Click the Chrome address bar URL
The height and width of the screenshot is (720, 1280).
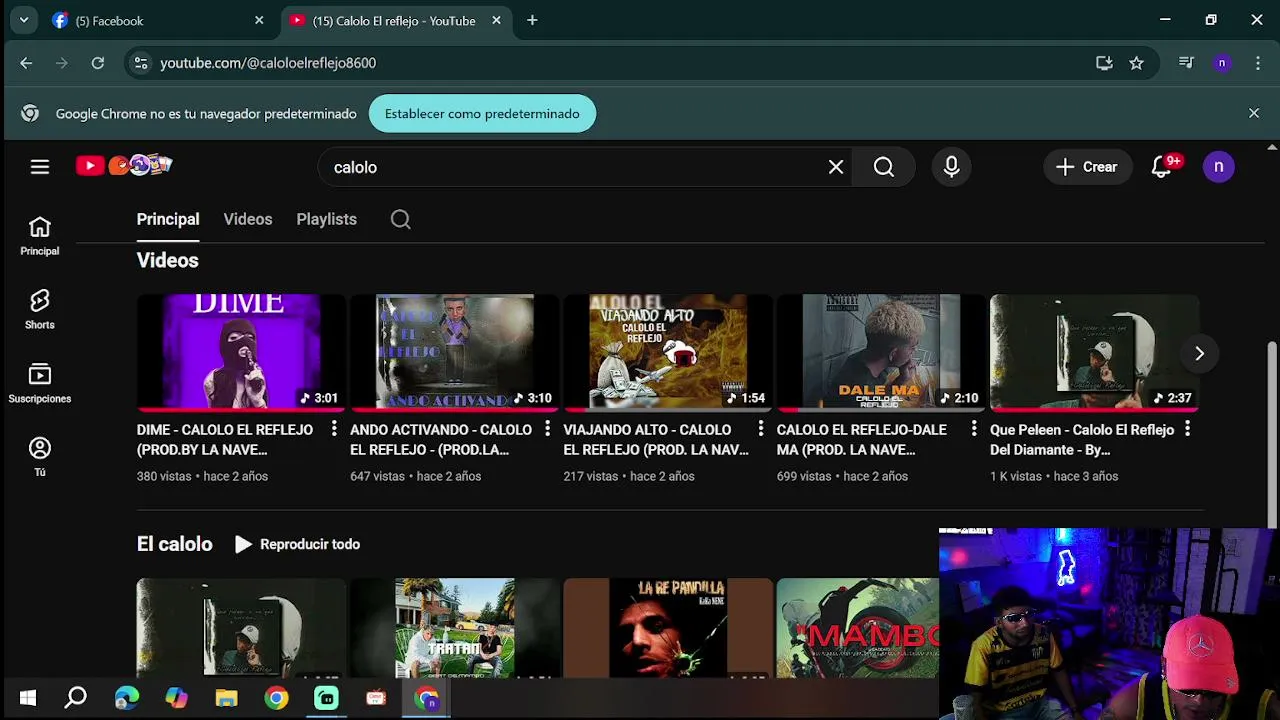pos(268,63)
